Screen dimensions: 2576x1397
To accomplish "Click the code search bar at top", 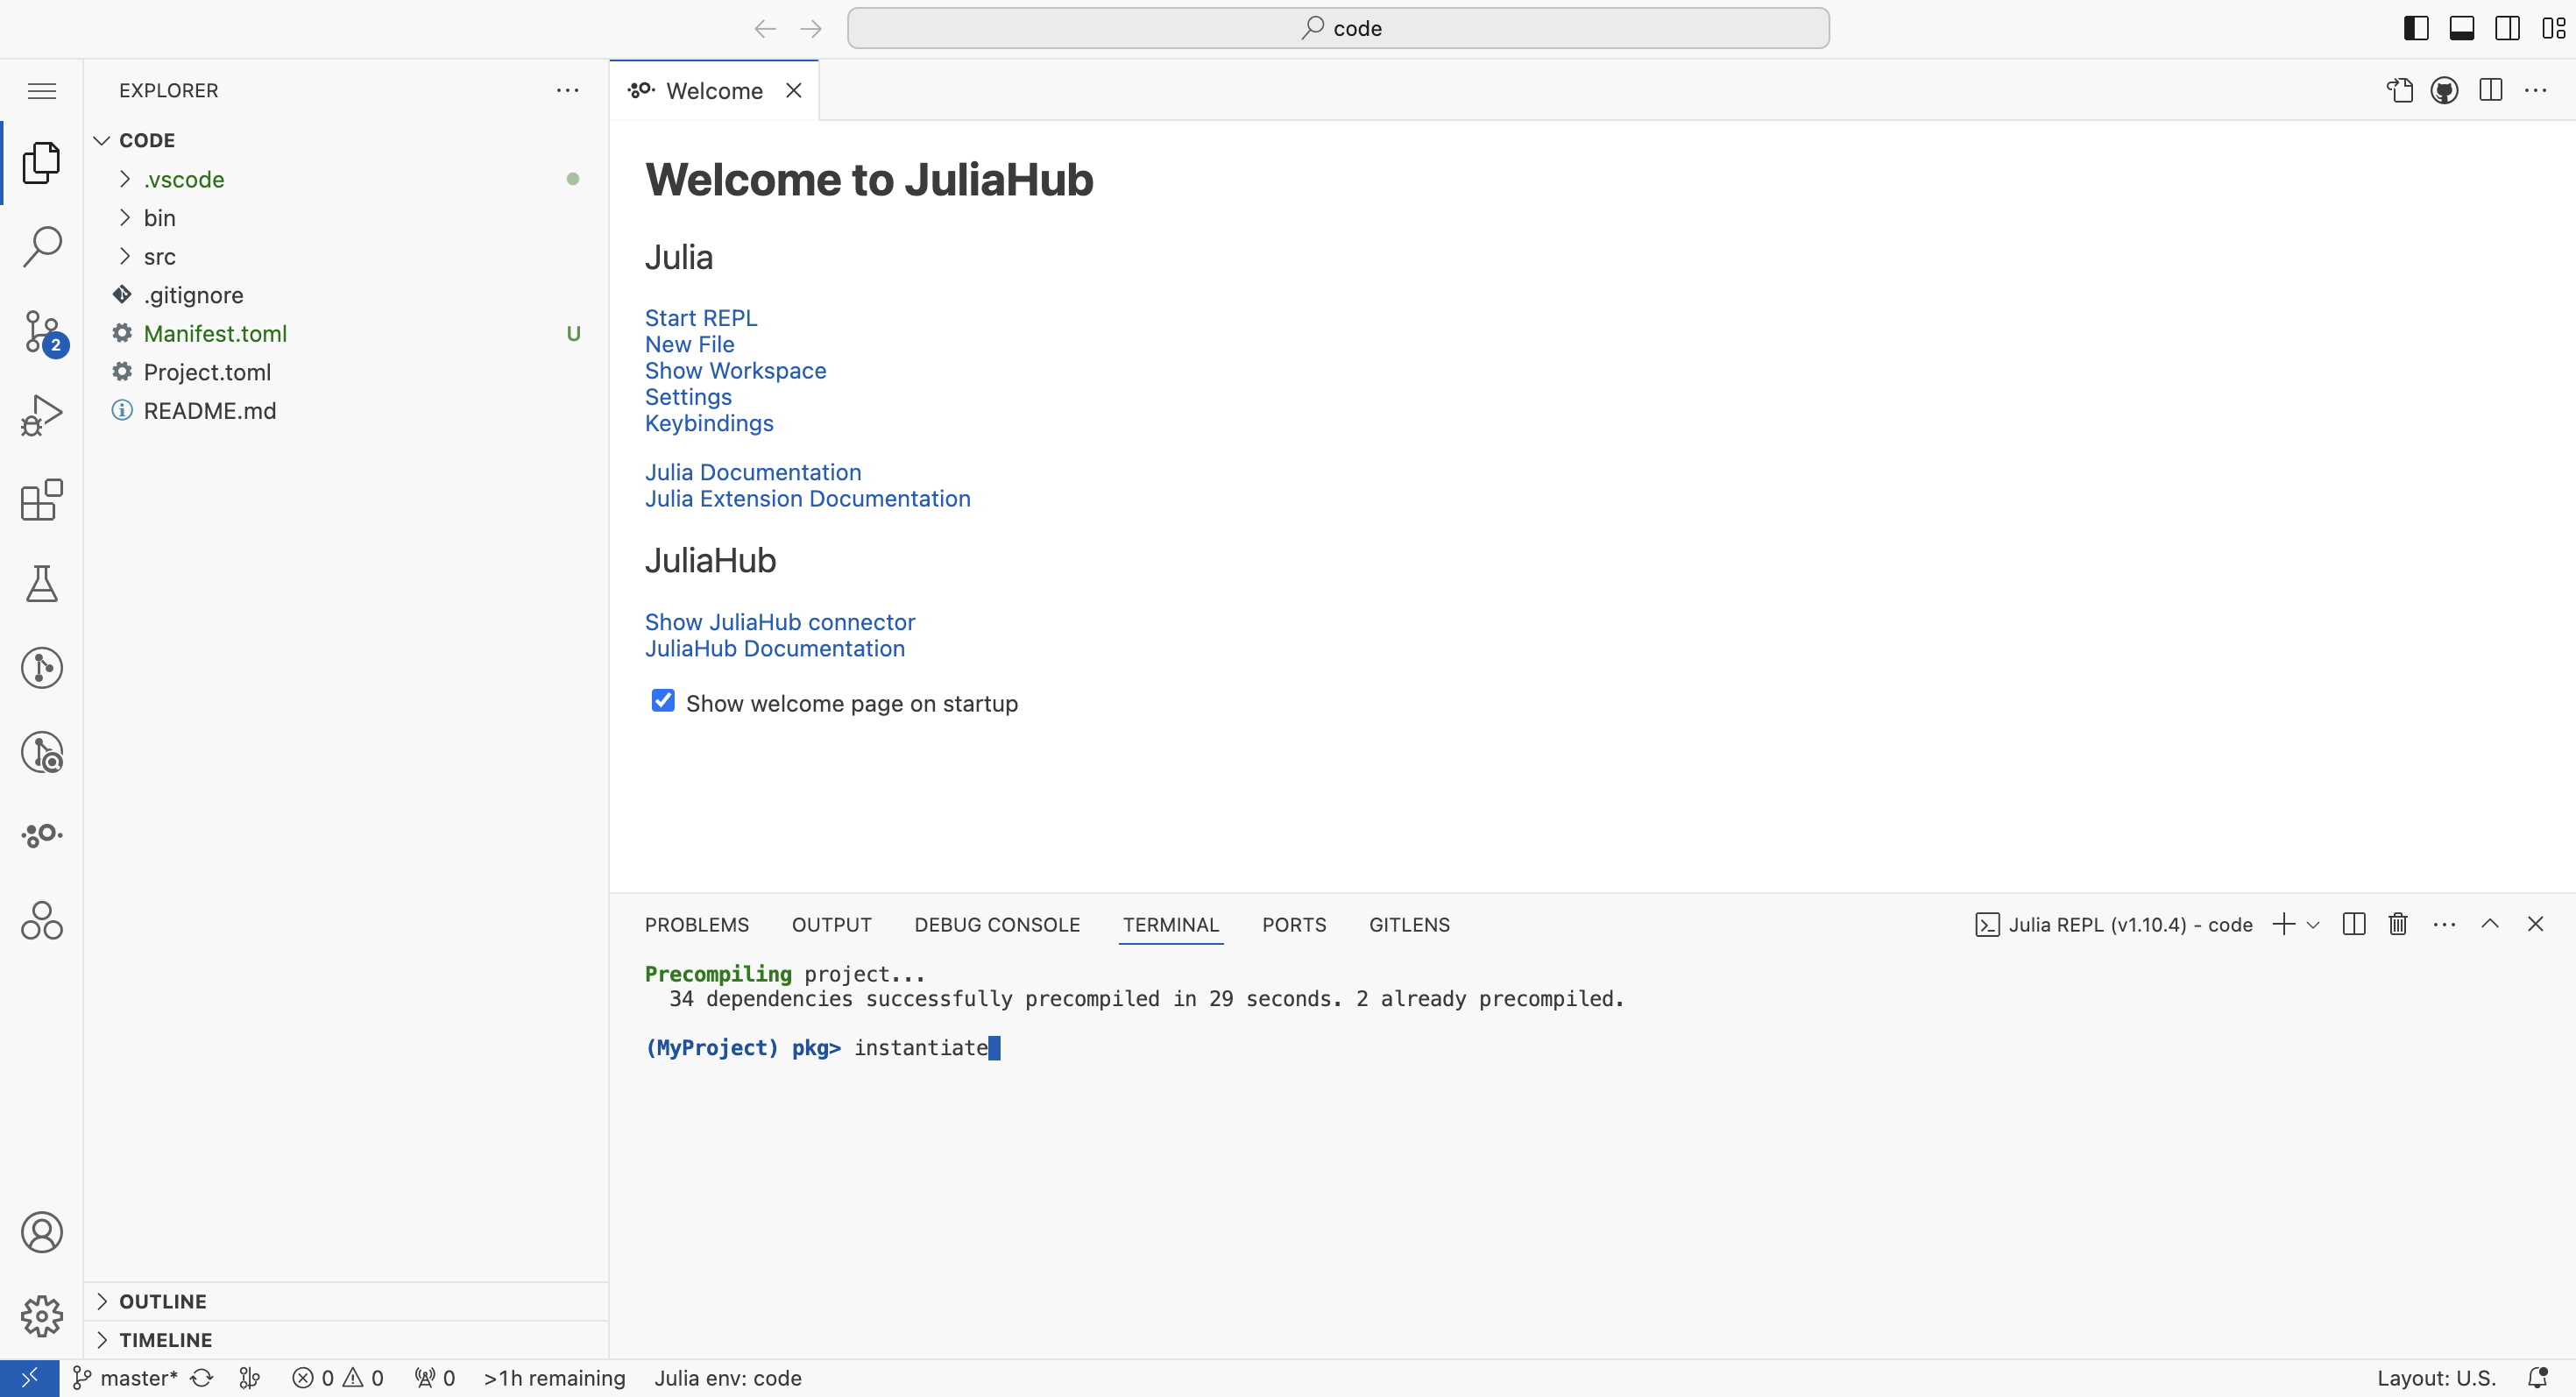I will pos(1337,28).
